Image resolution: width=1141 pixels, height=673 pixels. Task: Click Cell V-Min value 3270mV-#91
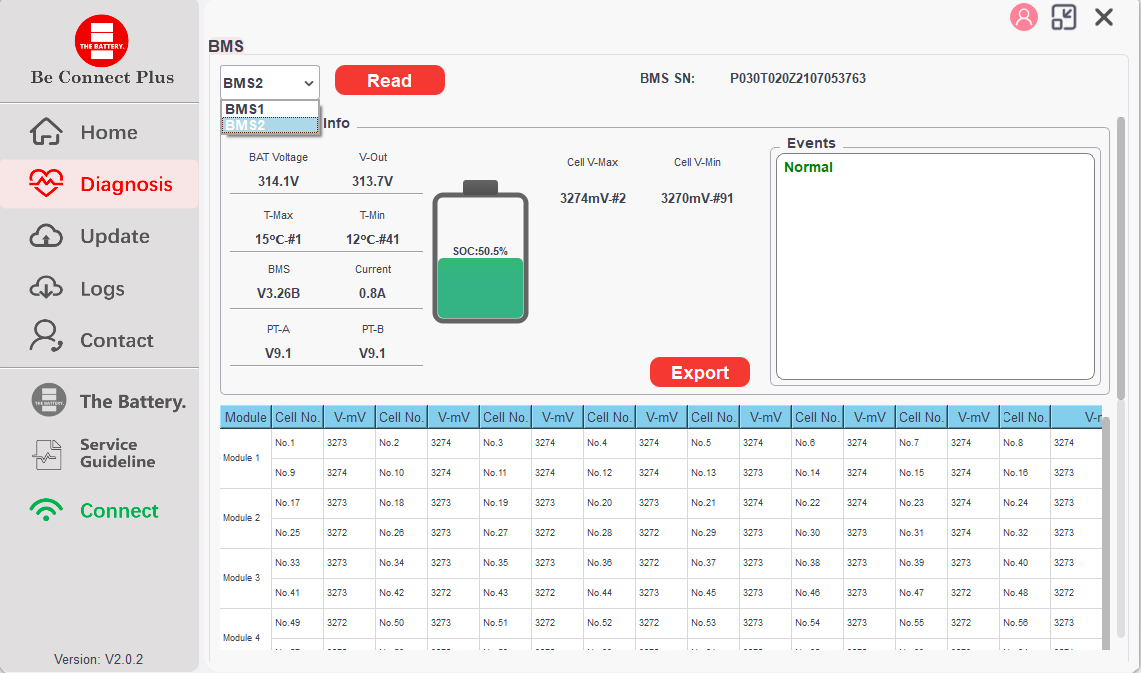click(x=696, y=198)
